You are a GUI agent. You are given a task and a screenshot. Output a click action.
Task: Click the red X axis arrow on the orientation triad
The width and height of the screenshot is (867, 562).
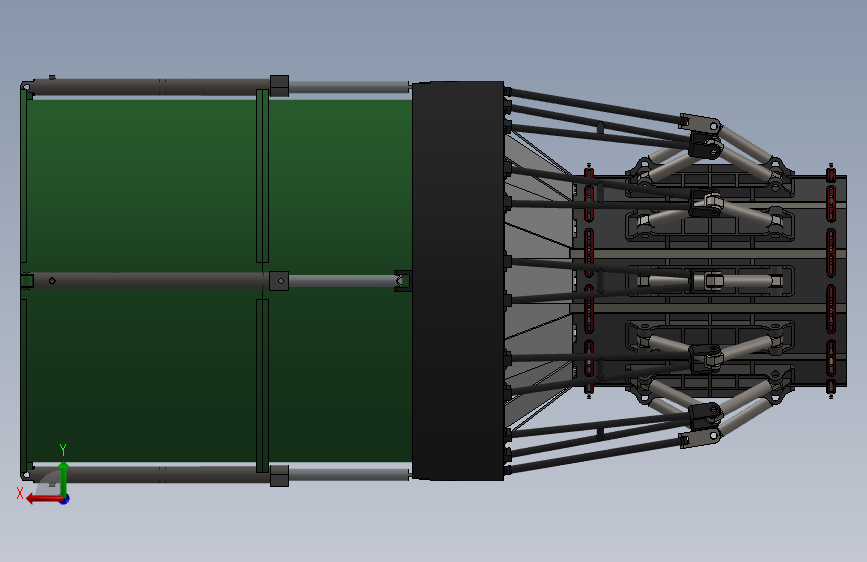coord(42,499)
